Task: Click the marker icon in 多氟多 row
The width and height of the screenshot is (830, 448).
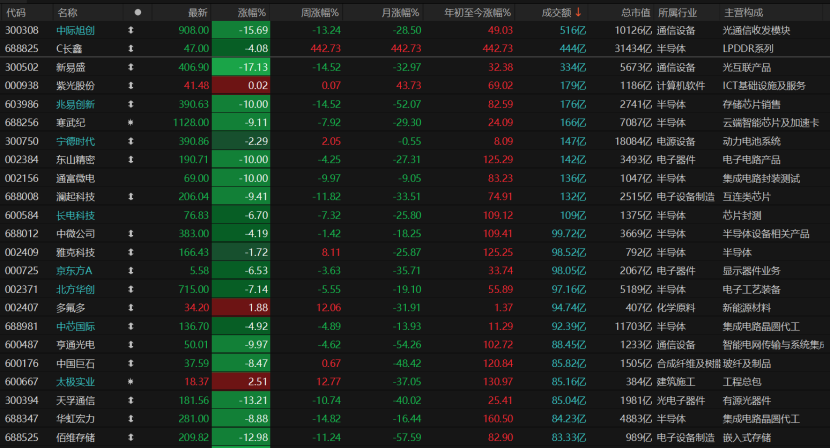Action: click(131, 308)
